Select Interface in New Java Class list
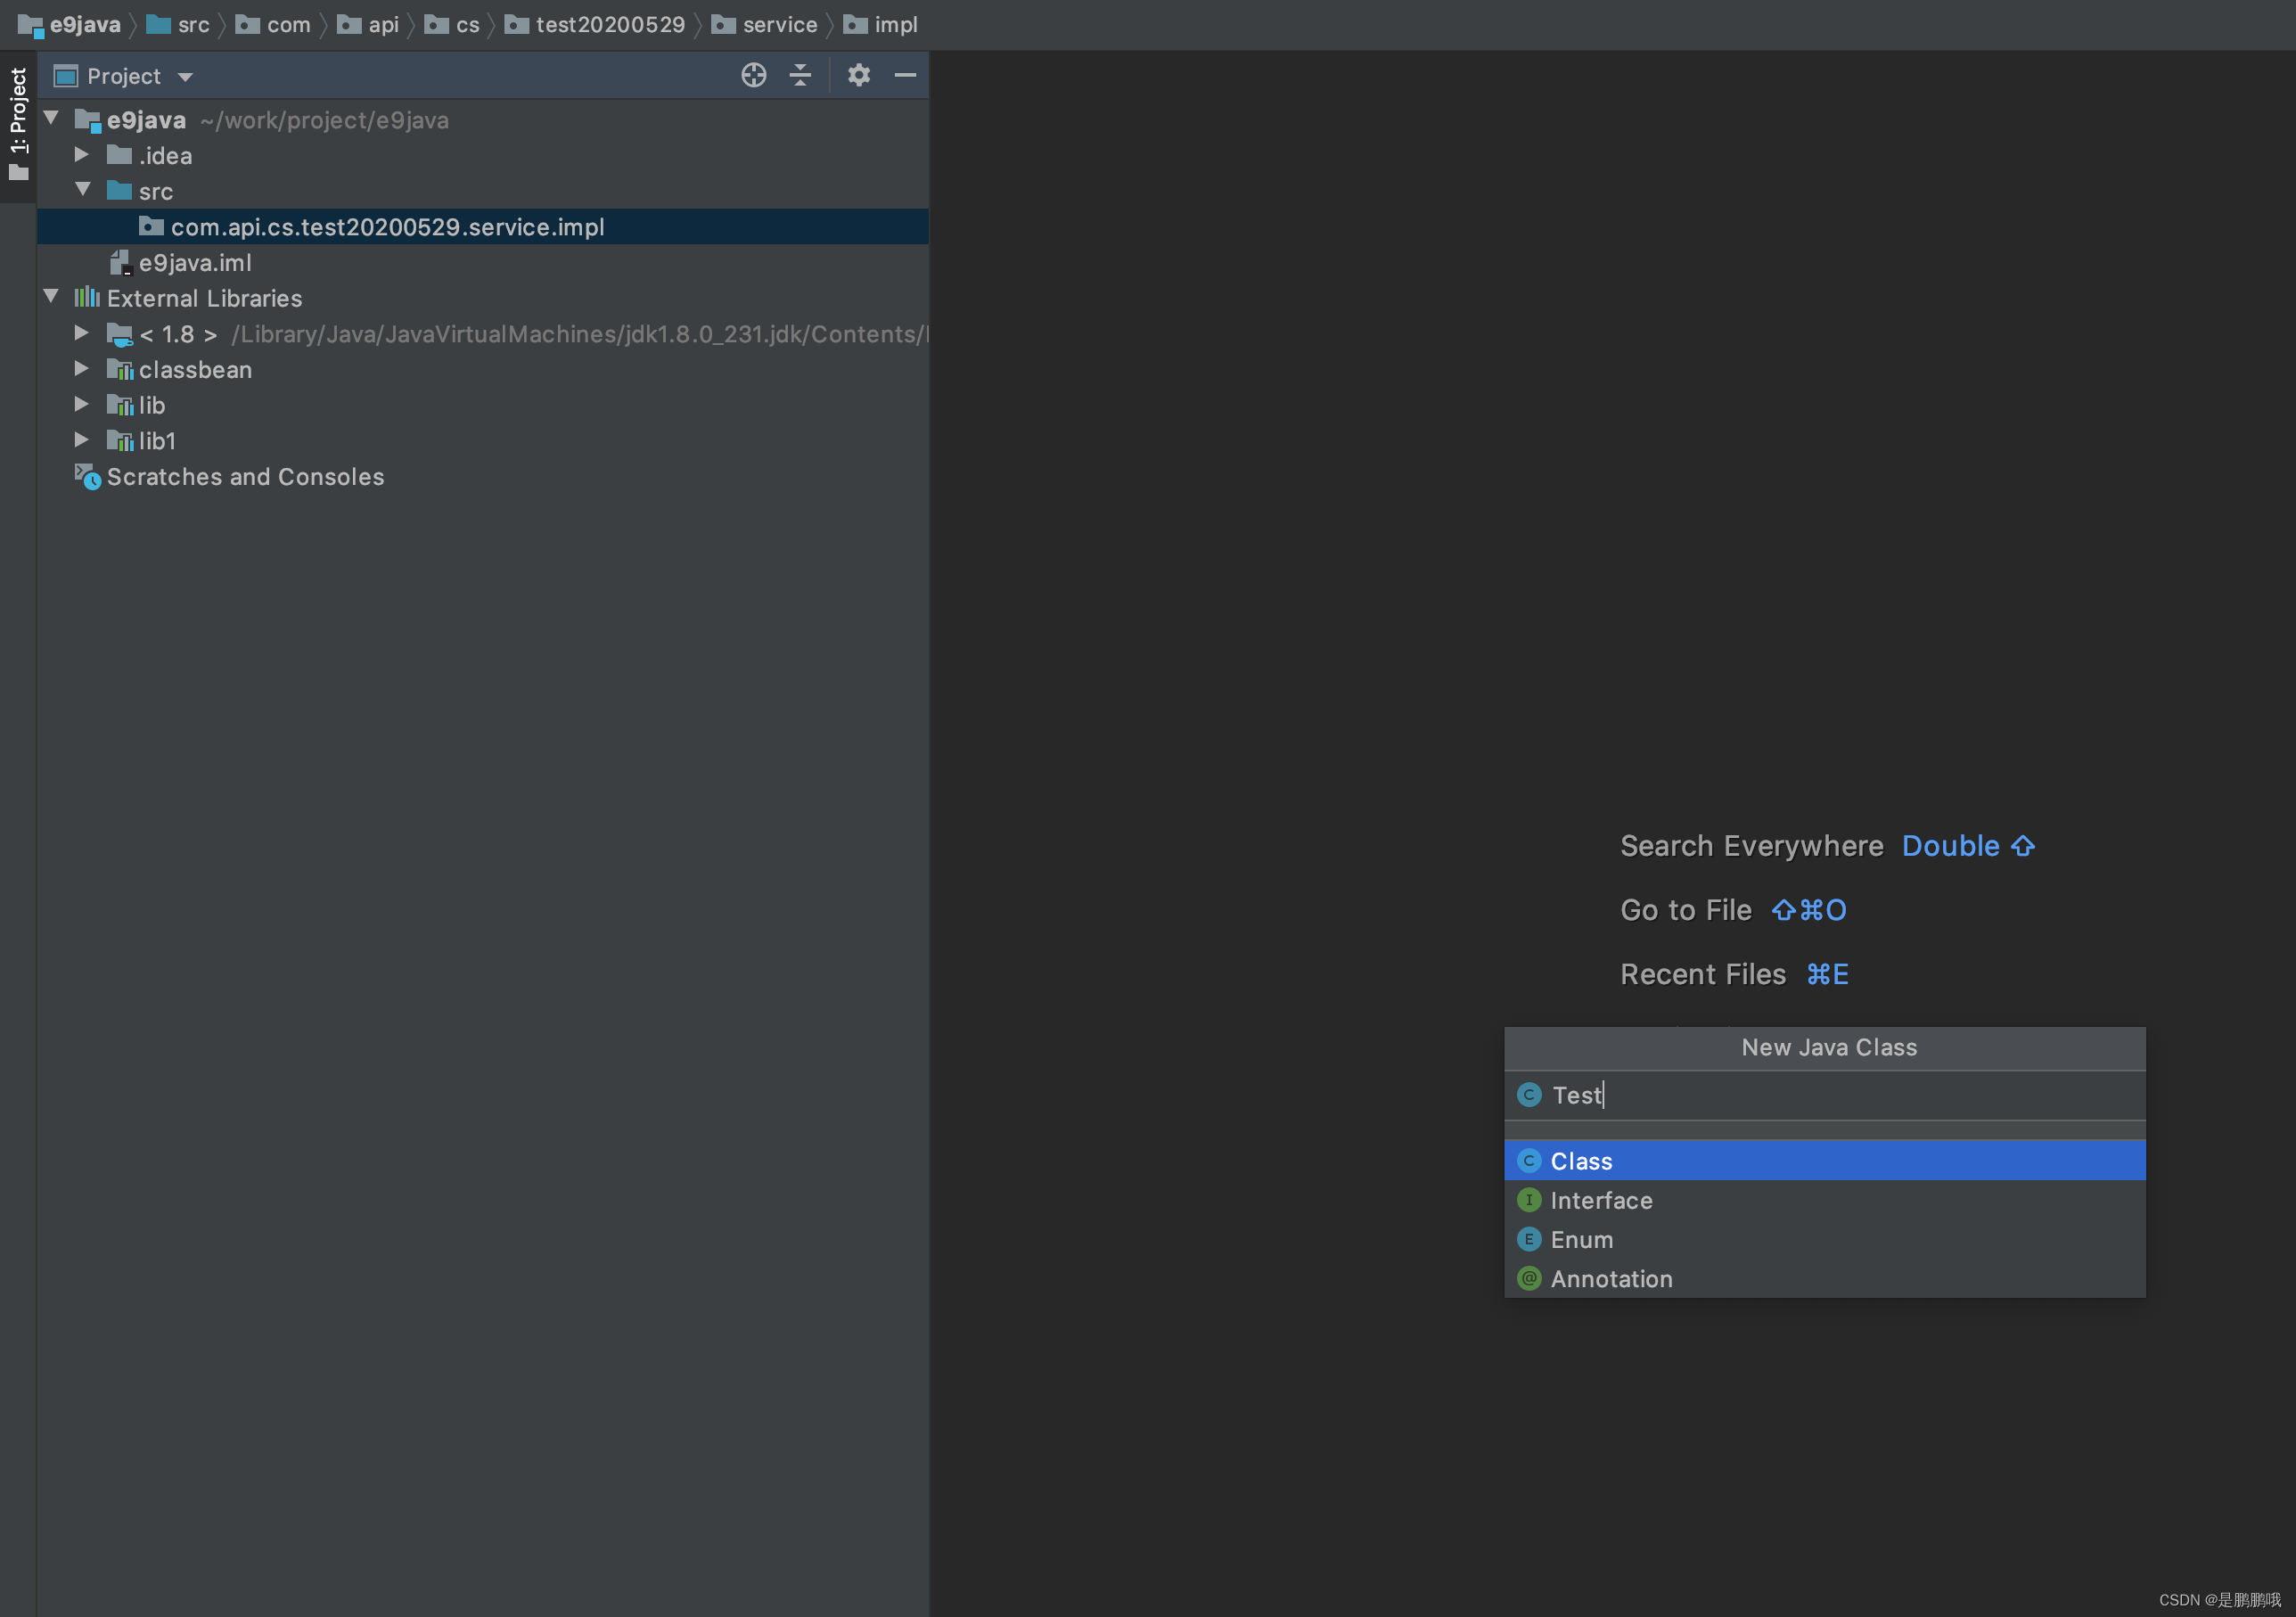The height and width of the screenshot is (1617, 2296). coord(1600,1200)
